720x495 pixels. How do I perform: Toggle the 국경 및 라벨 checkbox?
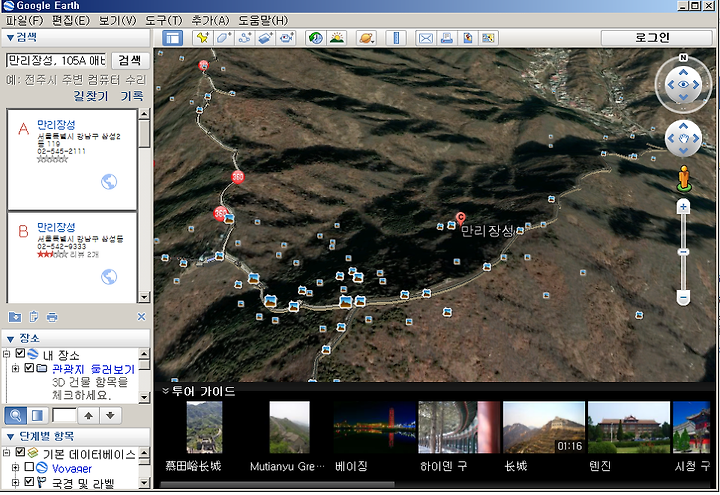click(x=29, y=482)
